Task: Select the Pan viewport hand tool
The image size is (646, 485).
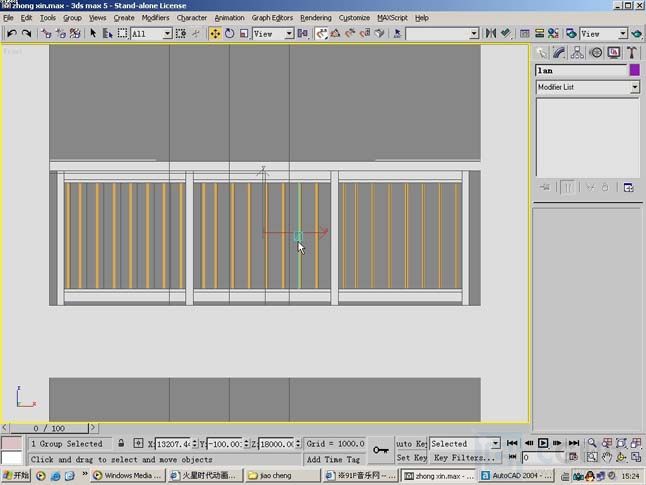Action: click(x=606, y=457)
